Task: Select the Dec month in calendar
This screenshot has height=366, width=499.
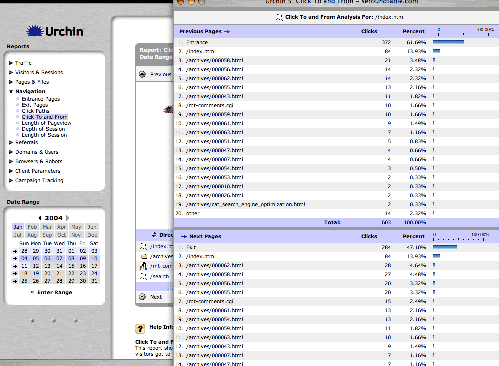Action: point(92,235)
